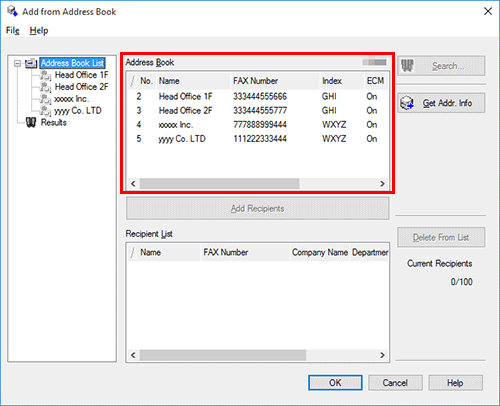This screenshot has height=406, width=500.
Task: Collapse the Address Book List tree node
Action: click(17, 63)
